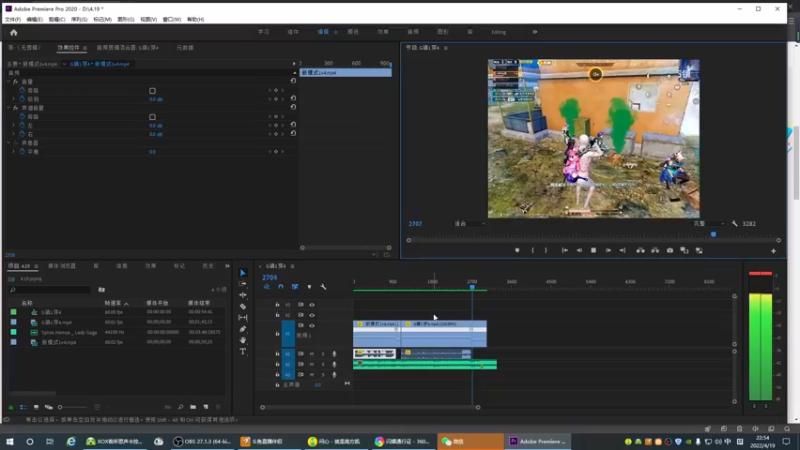Select Spiros Hamza _ Lady Gaga audio item
The image size is (800, 450).
[69, 332]
